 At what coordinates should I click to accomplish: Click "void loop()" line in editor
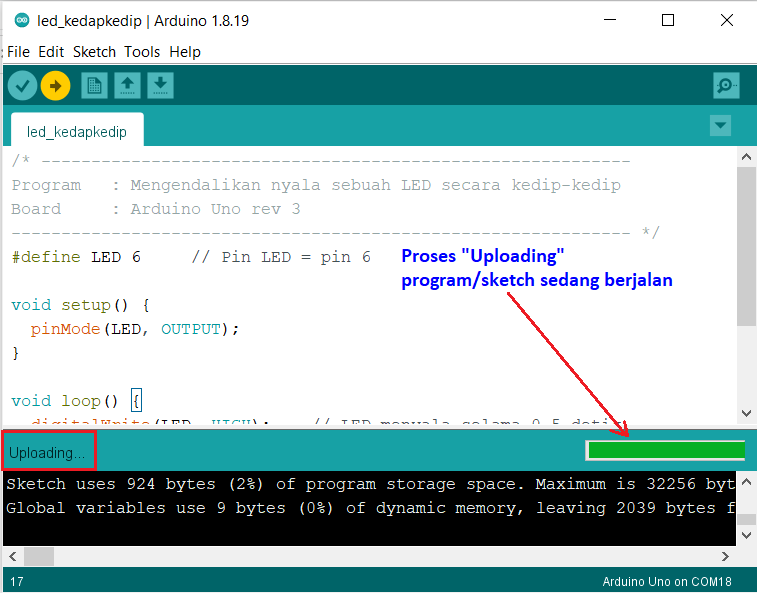click(x=76, y=401)
